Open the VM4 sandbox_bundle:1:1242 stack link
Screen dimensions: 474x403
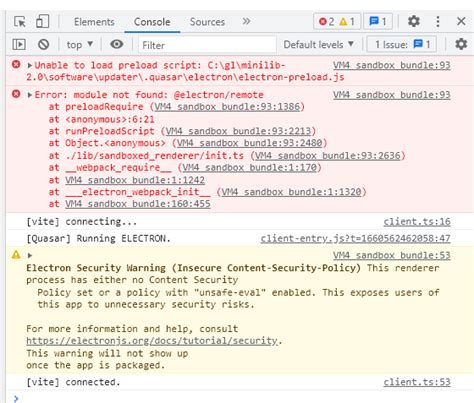coord(135,180)
